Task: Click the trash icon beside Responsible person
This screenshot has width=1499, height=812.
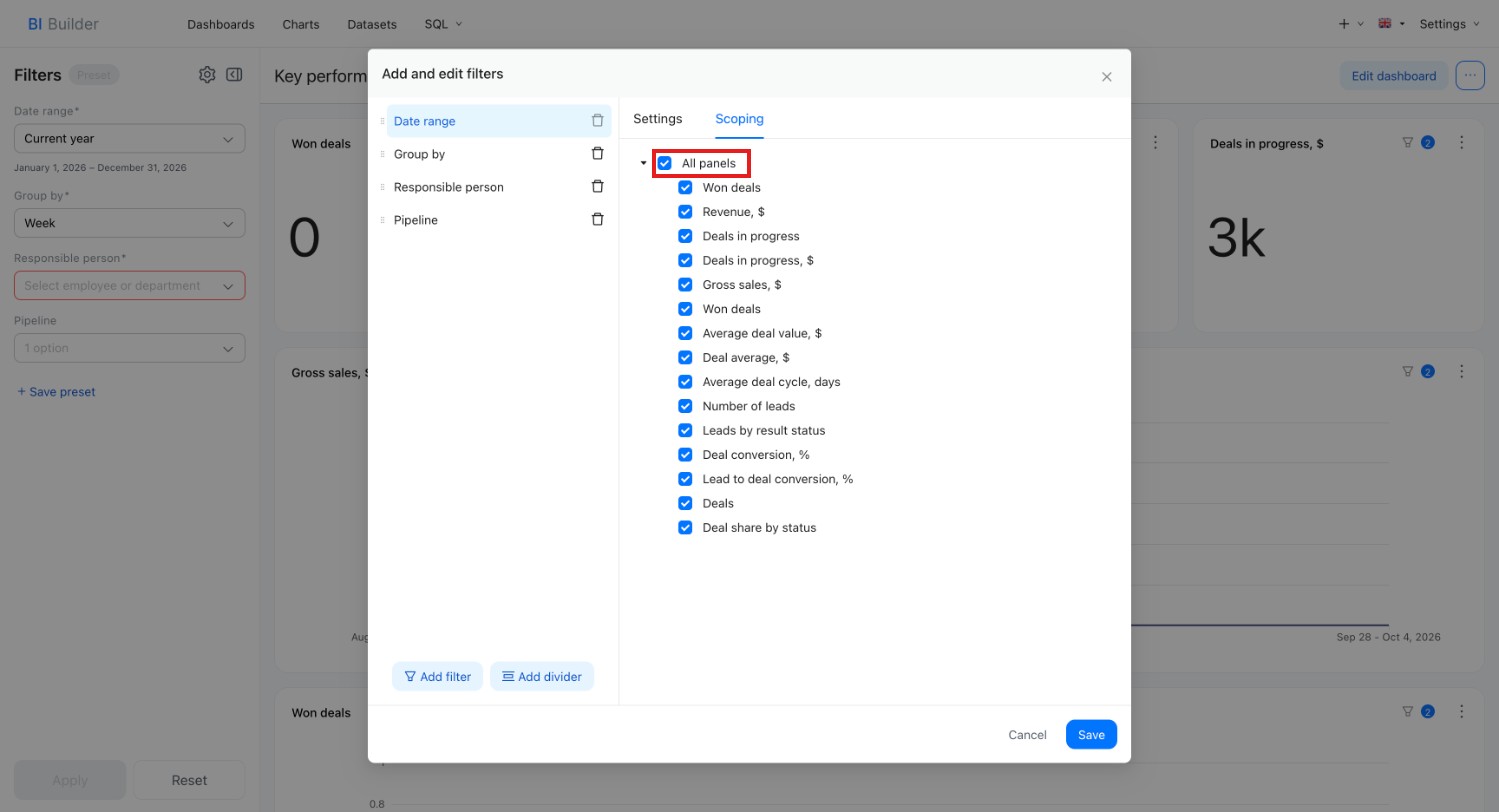Action: [598, 187]
